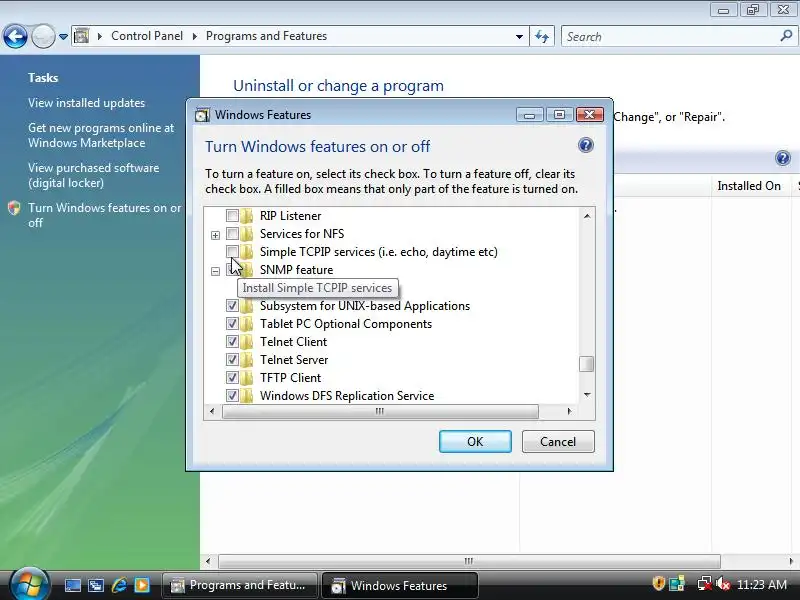800x600 pixels.
Task: Click the security shield tray icon
Action: 658,583
